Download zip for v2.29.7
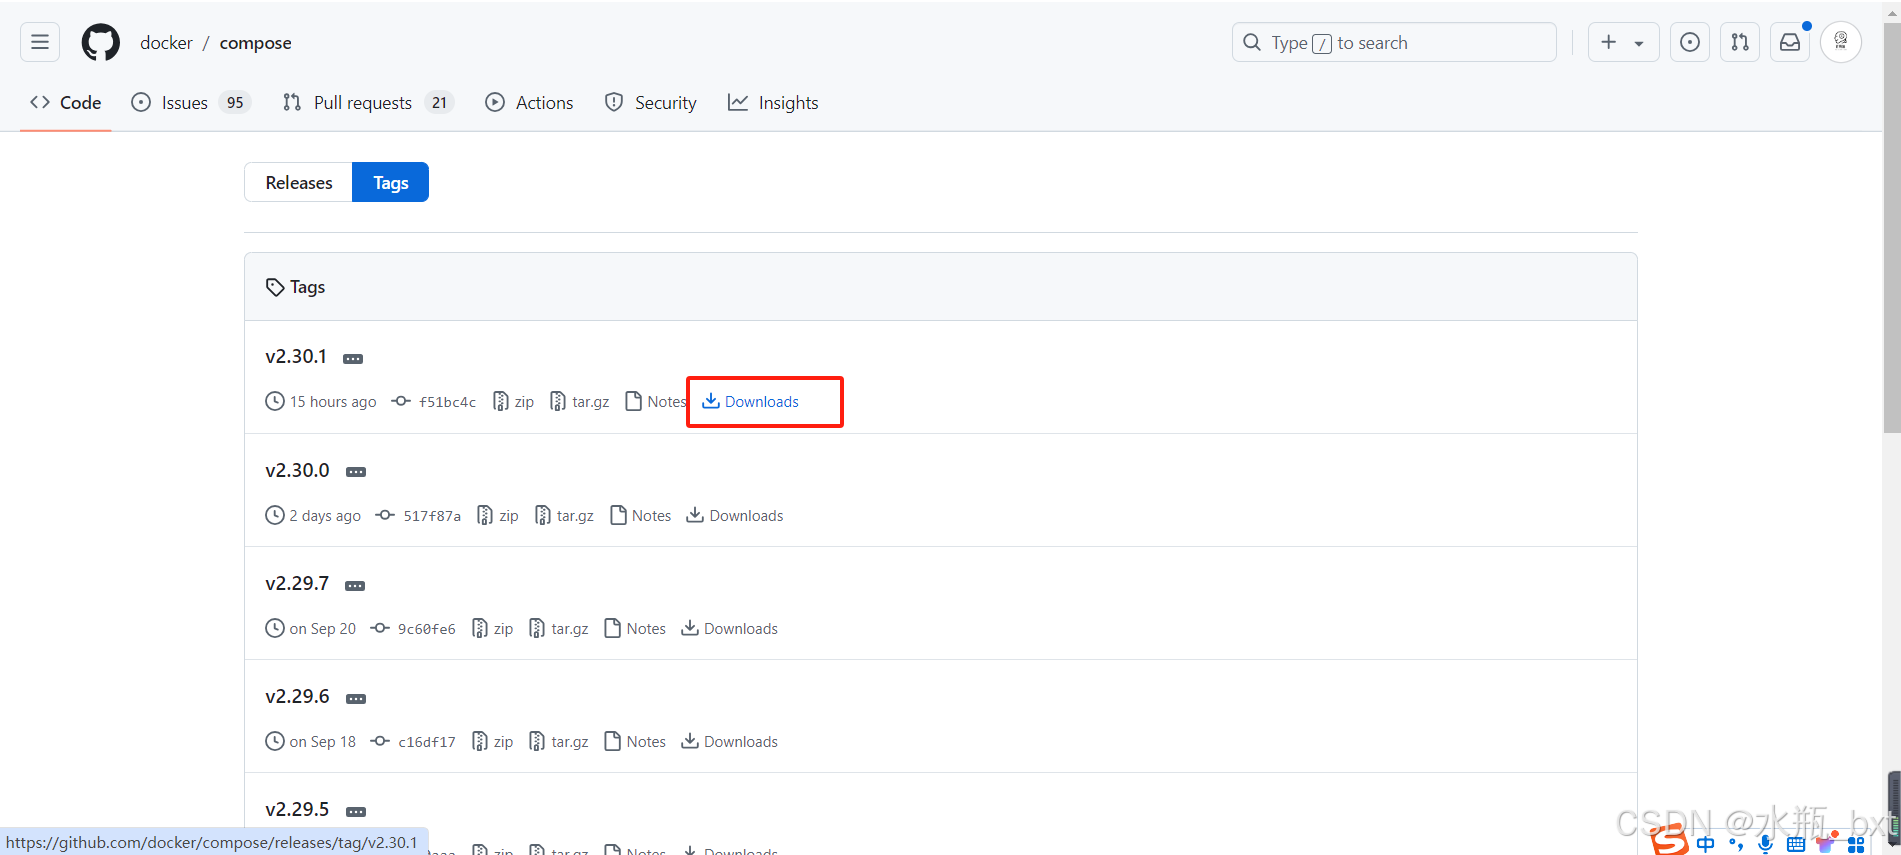Screen dimensions: 1901x855 pyautogui.click(x=493, y=629)
